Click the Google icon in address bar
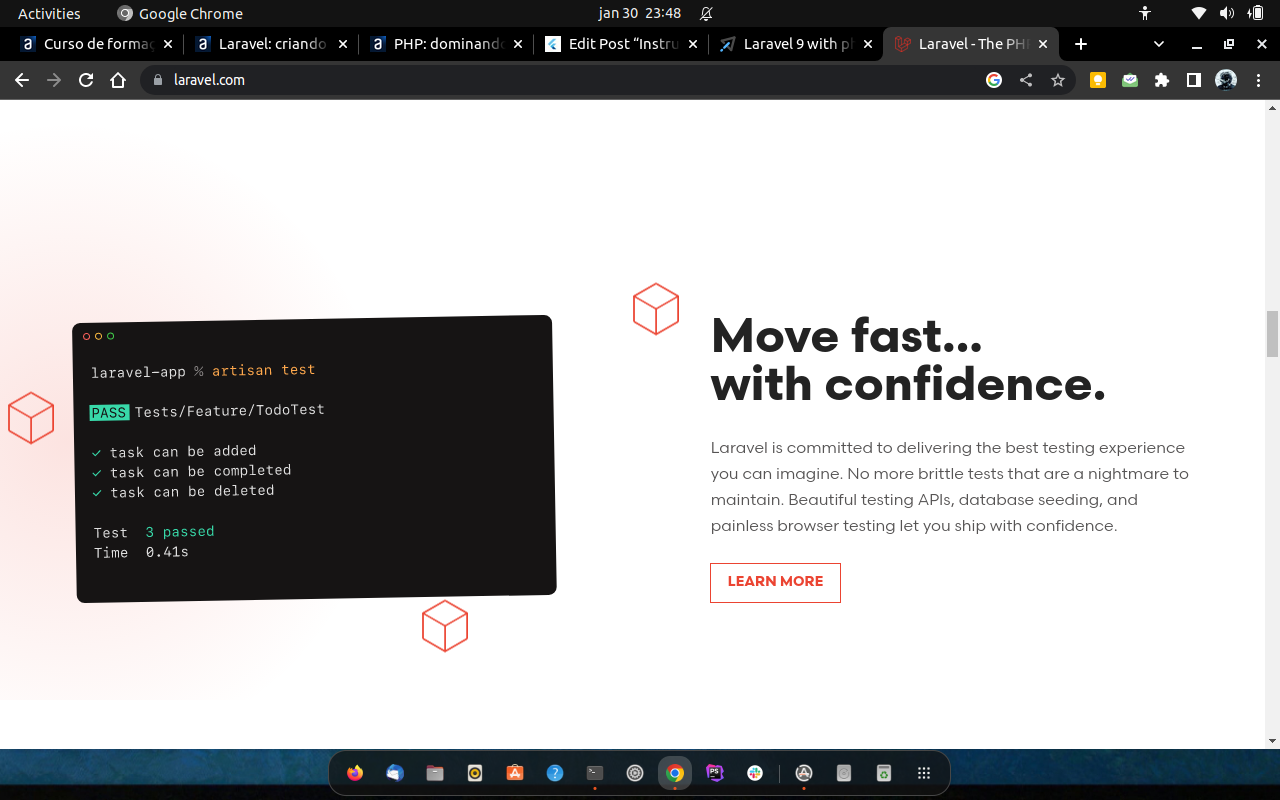Image resolution: width=1280 pixels, height=800 pixels. pos(994,80)
